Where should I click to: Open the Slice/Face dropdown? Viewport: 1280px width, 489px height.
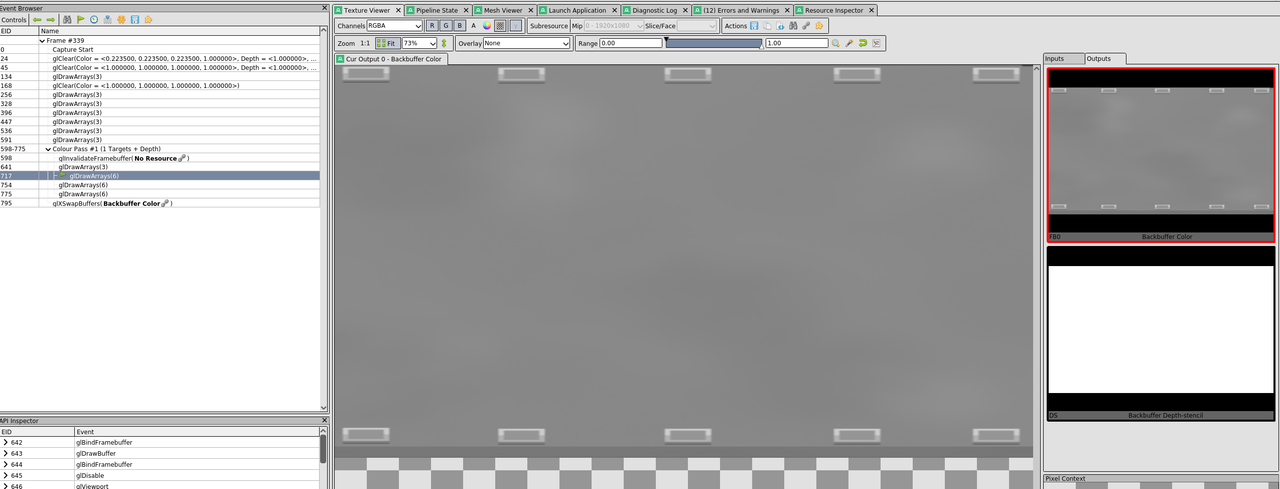point(697,25)
